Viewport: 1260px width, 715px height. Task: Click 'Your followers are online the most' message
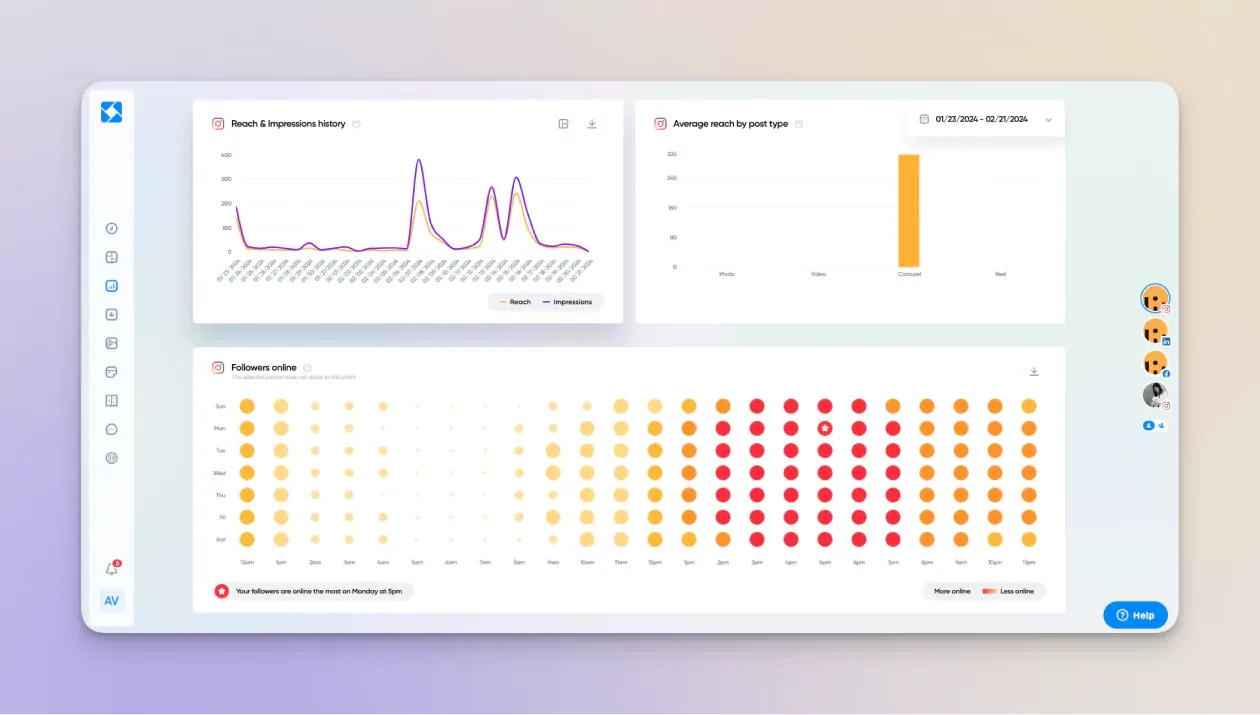pyautogui.click(x=319, y=591)
